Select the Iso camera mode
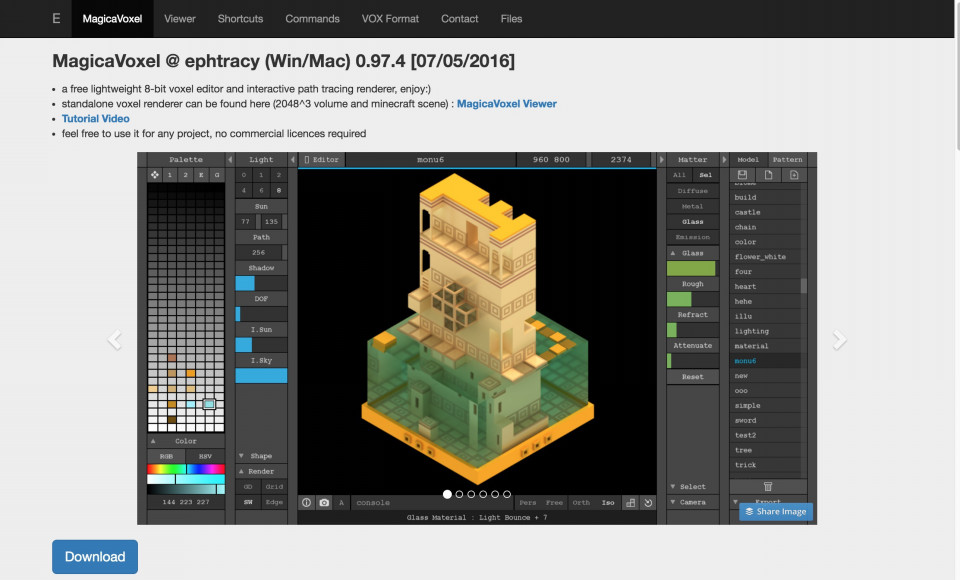Screen dimensions: 960x580 click(x=608, y=502)
